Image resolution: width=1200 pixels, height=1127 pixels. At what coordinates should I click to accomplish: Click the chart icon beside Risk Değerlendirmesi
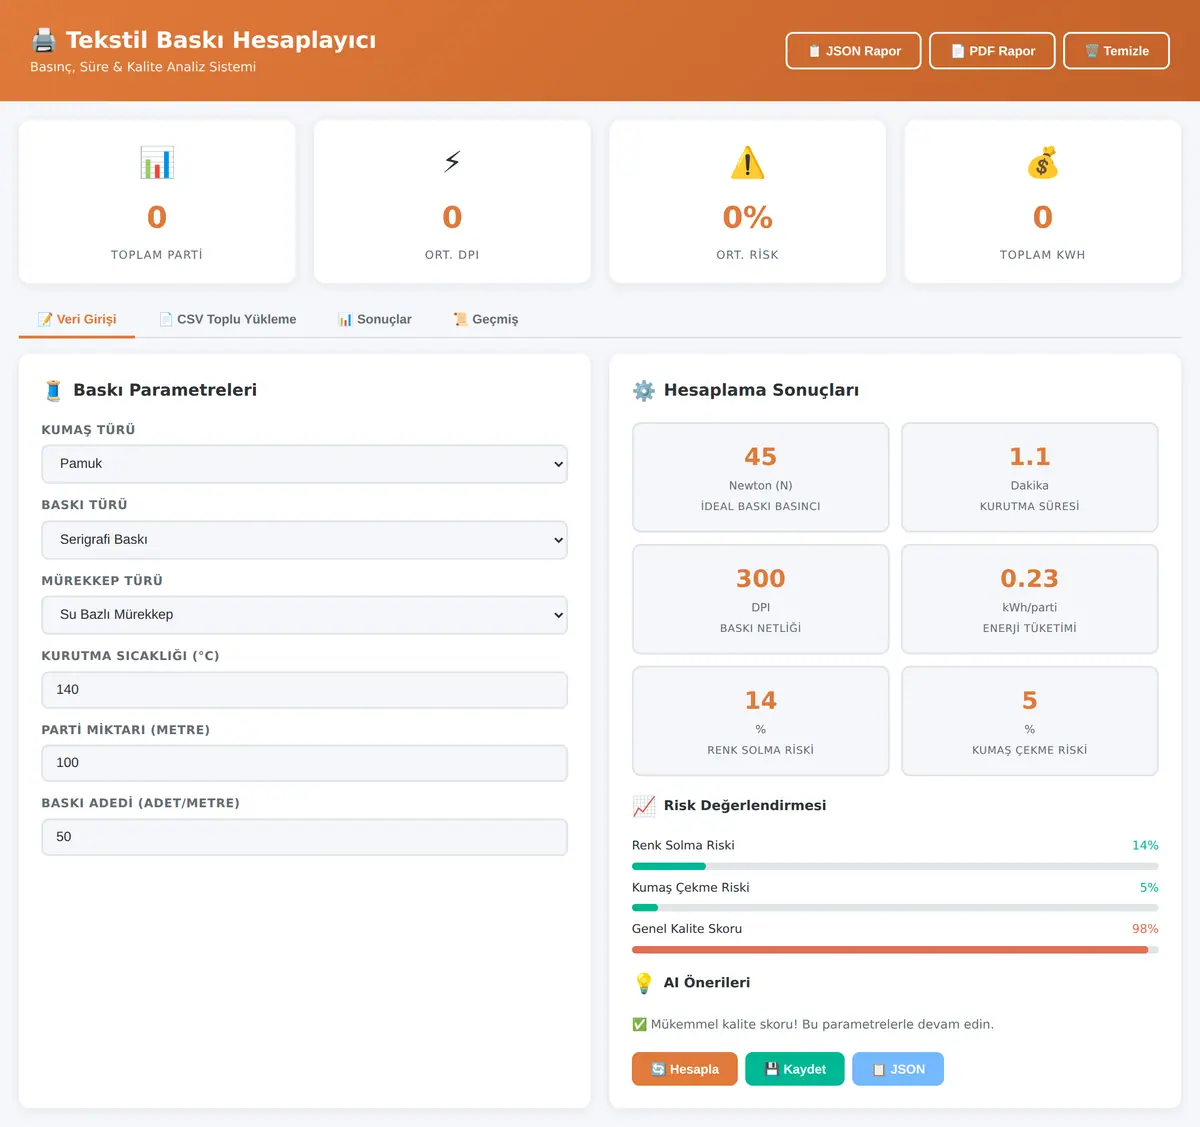pos(644,806)
